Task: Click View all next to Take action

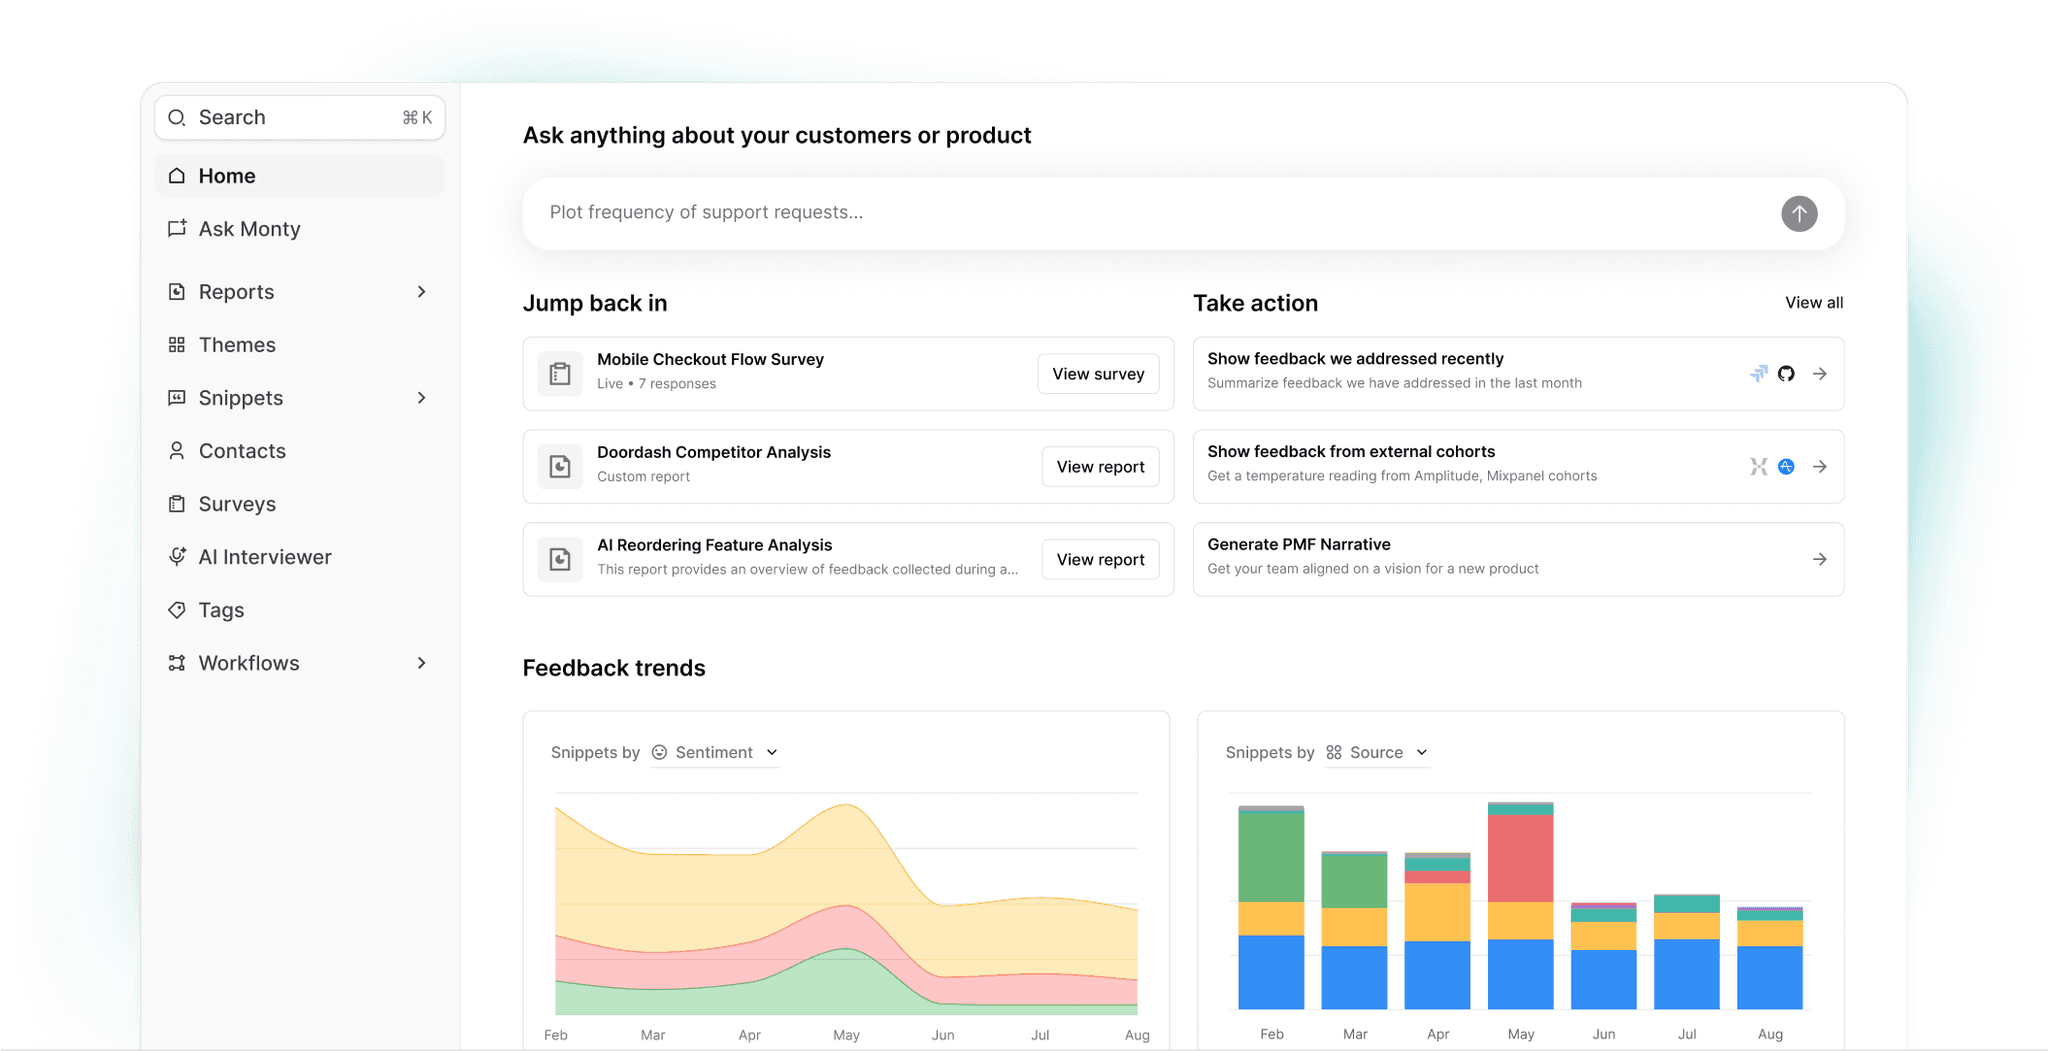Action: point(1813,302)
